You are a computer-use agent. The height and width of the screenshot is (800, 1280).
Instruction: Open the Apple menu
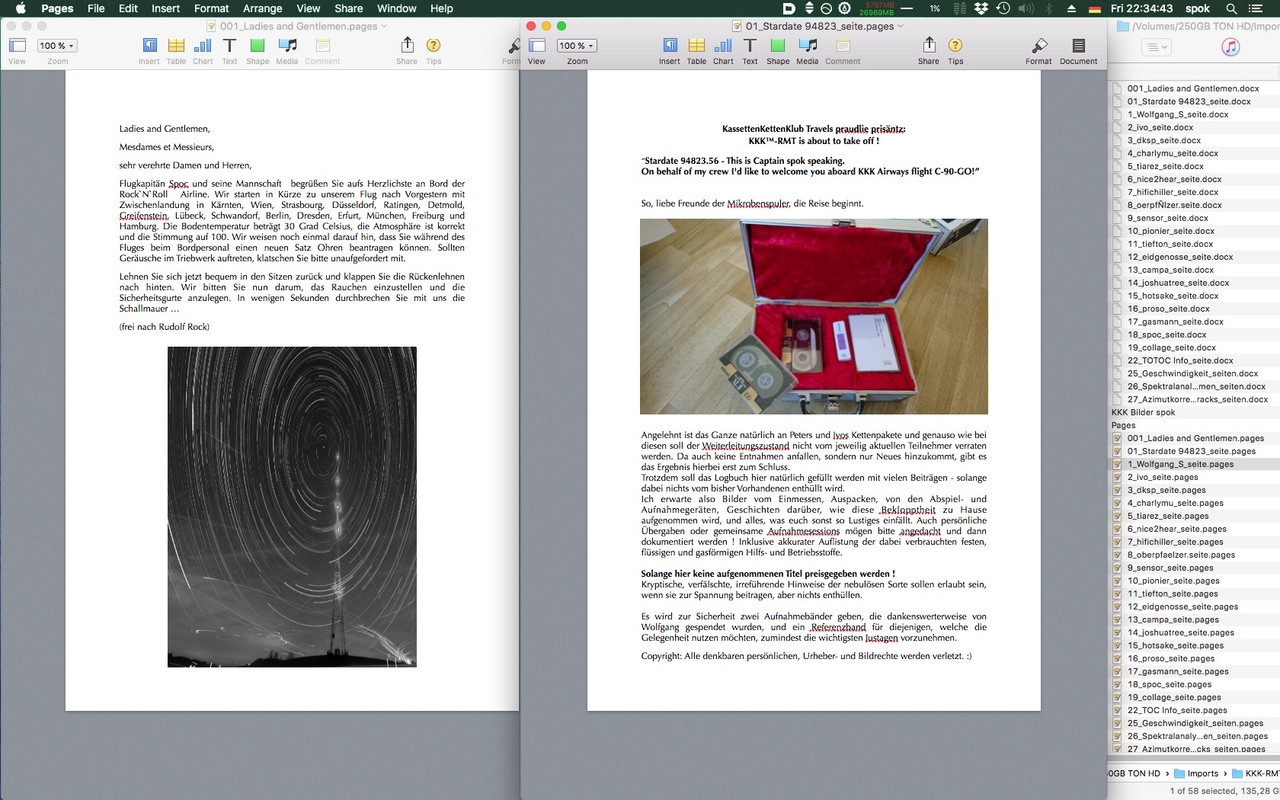(x=20, y=8)
